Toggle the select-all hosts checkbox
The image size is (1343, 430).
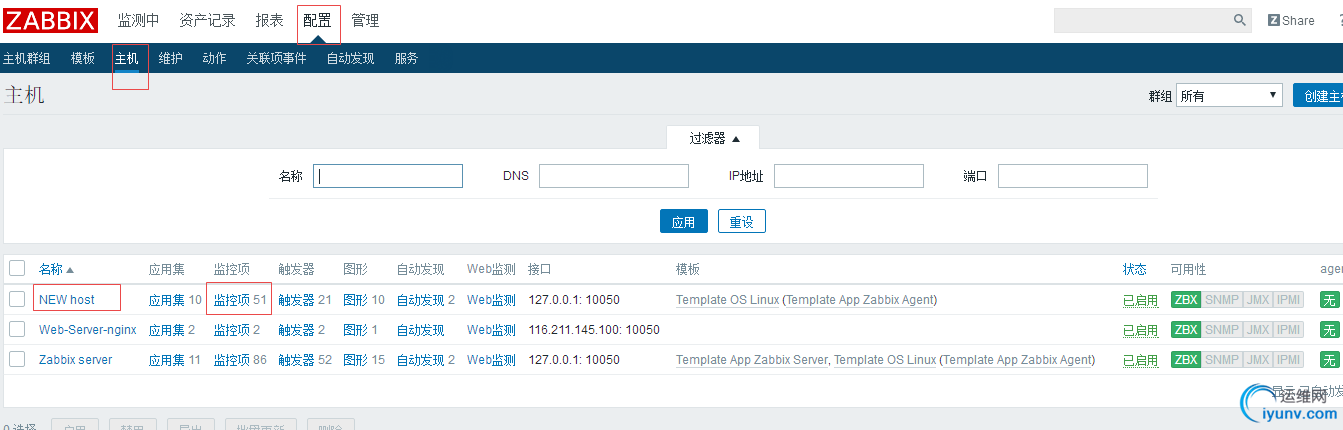click(x=17, y=268)
